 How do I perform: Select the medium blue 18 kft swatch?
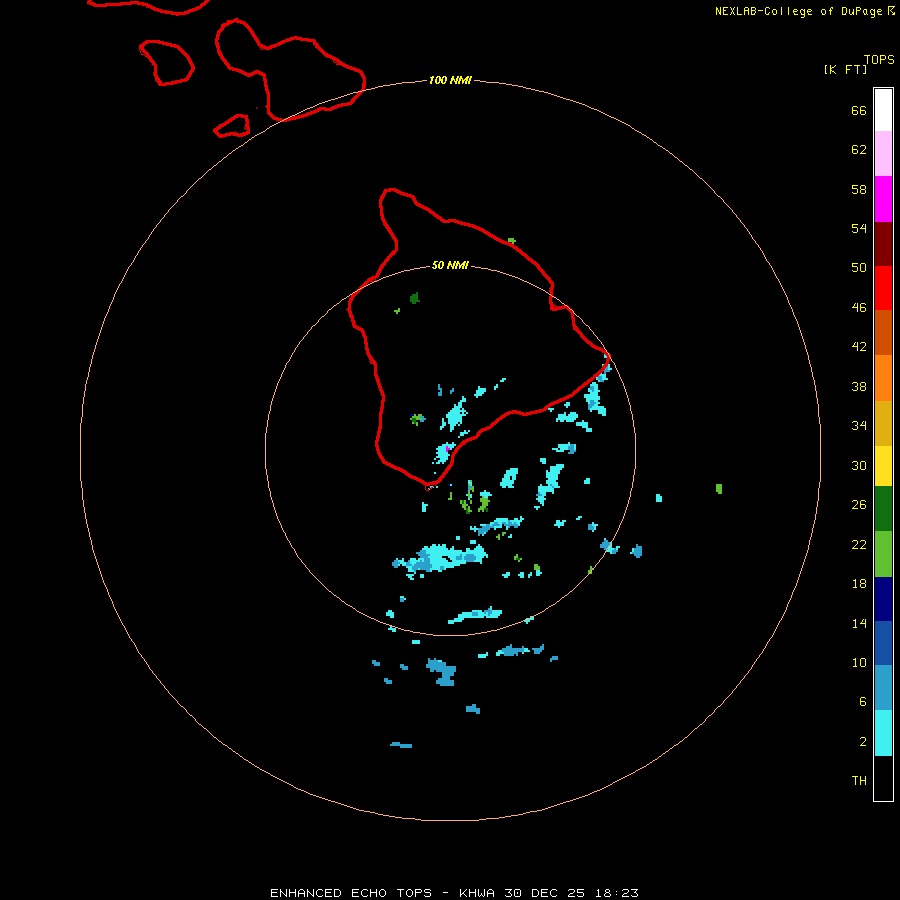883,643
